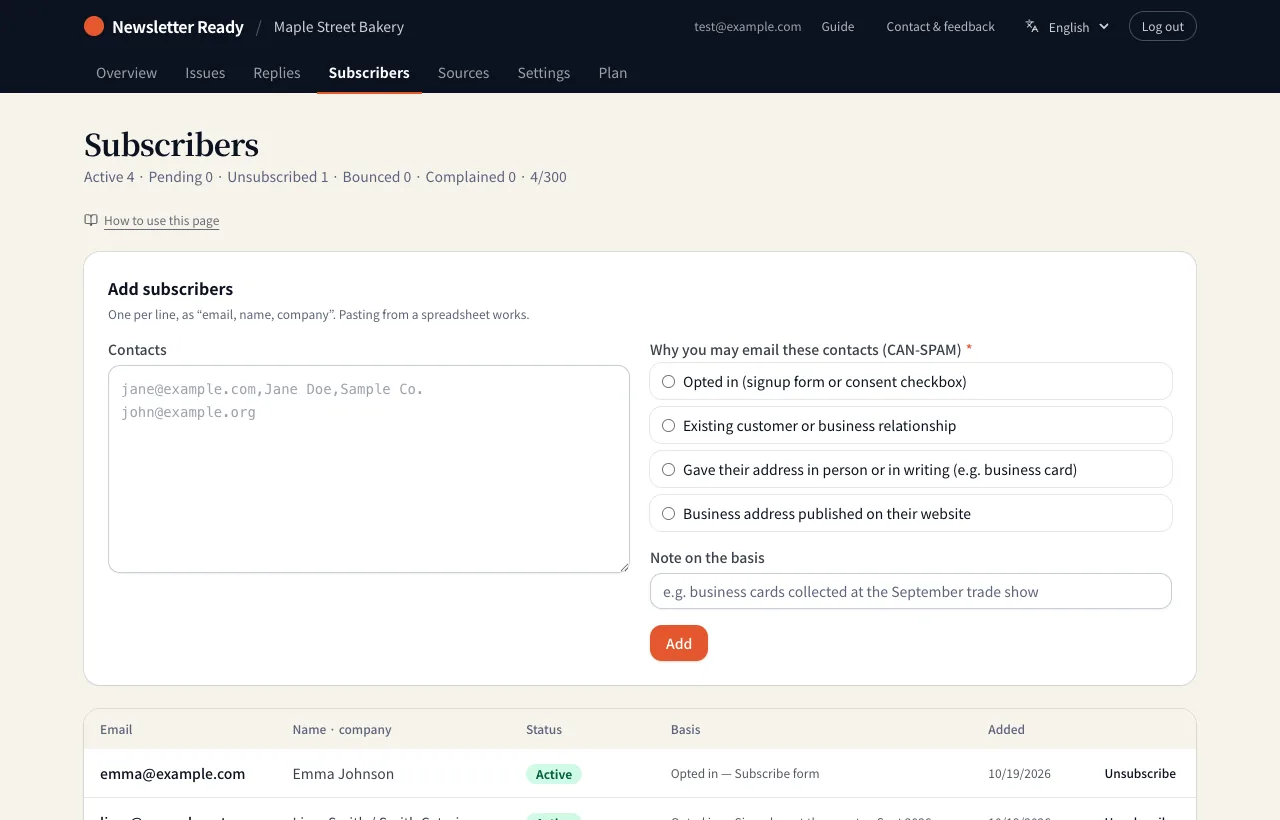Click the 10/19/2026 date in Emma's row

pos(1019,774)
